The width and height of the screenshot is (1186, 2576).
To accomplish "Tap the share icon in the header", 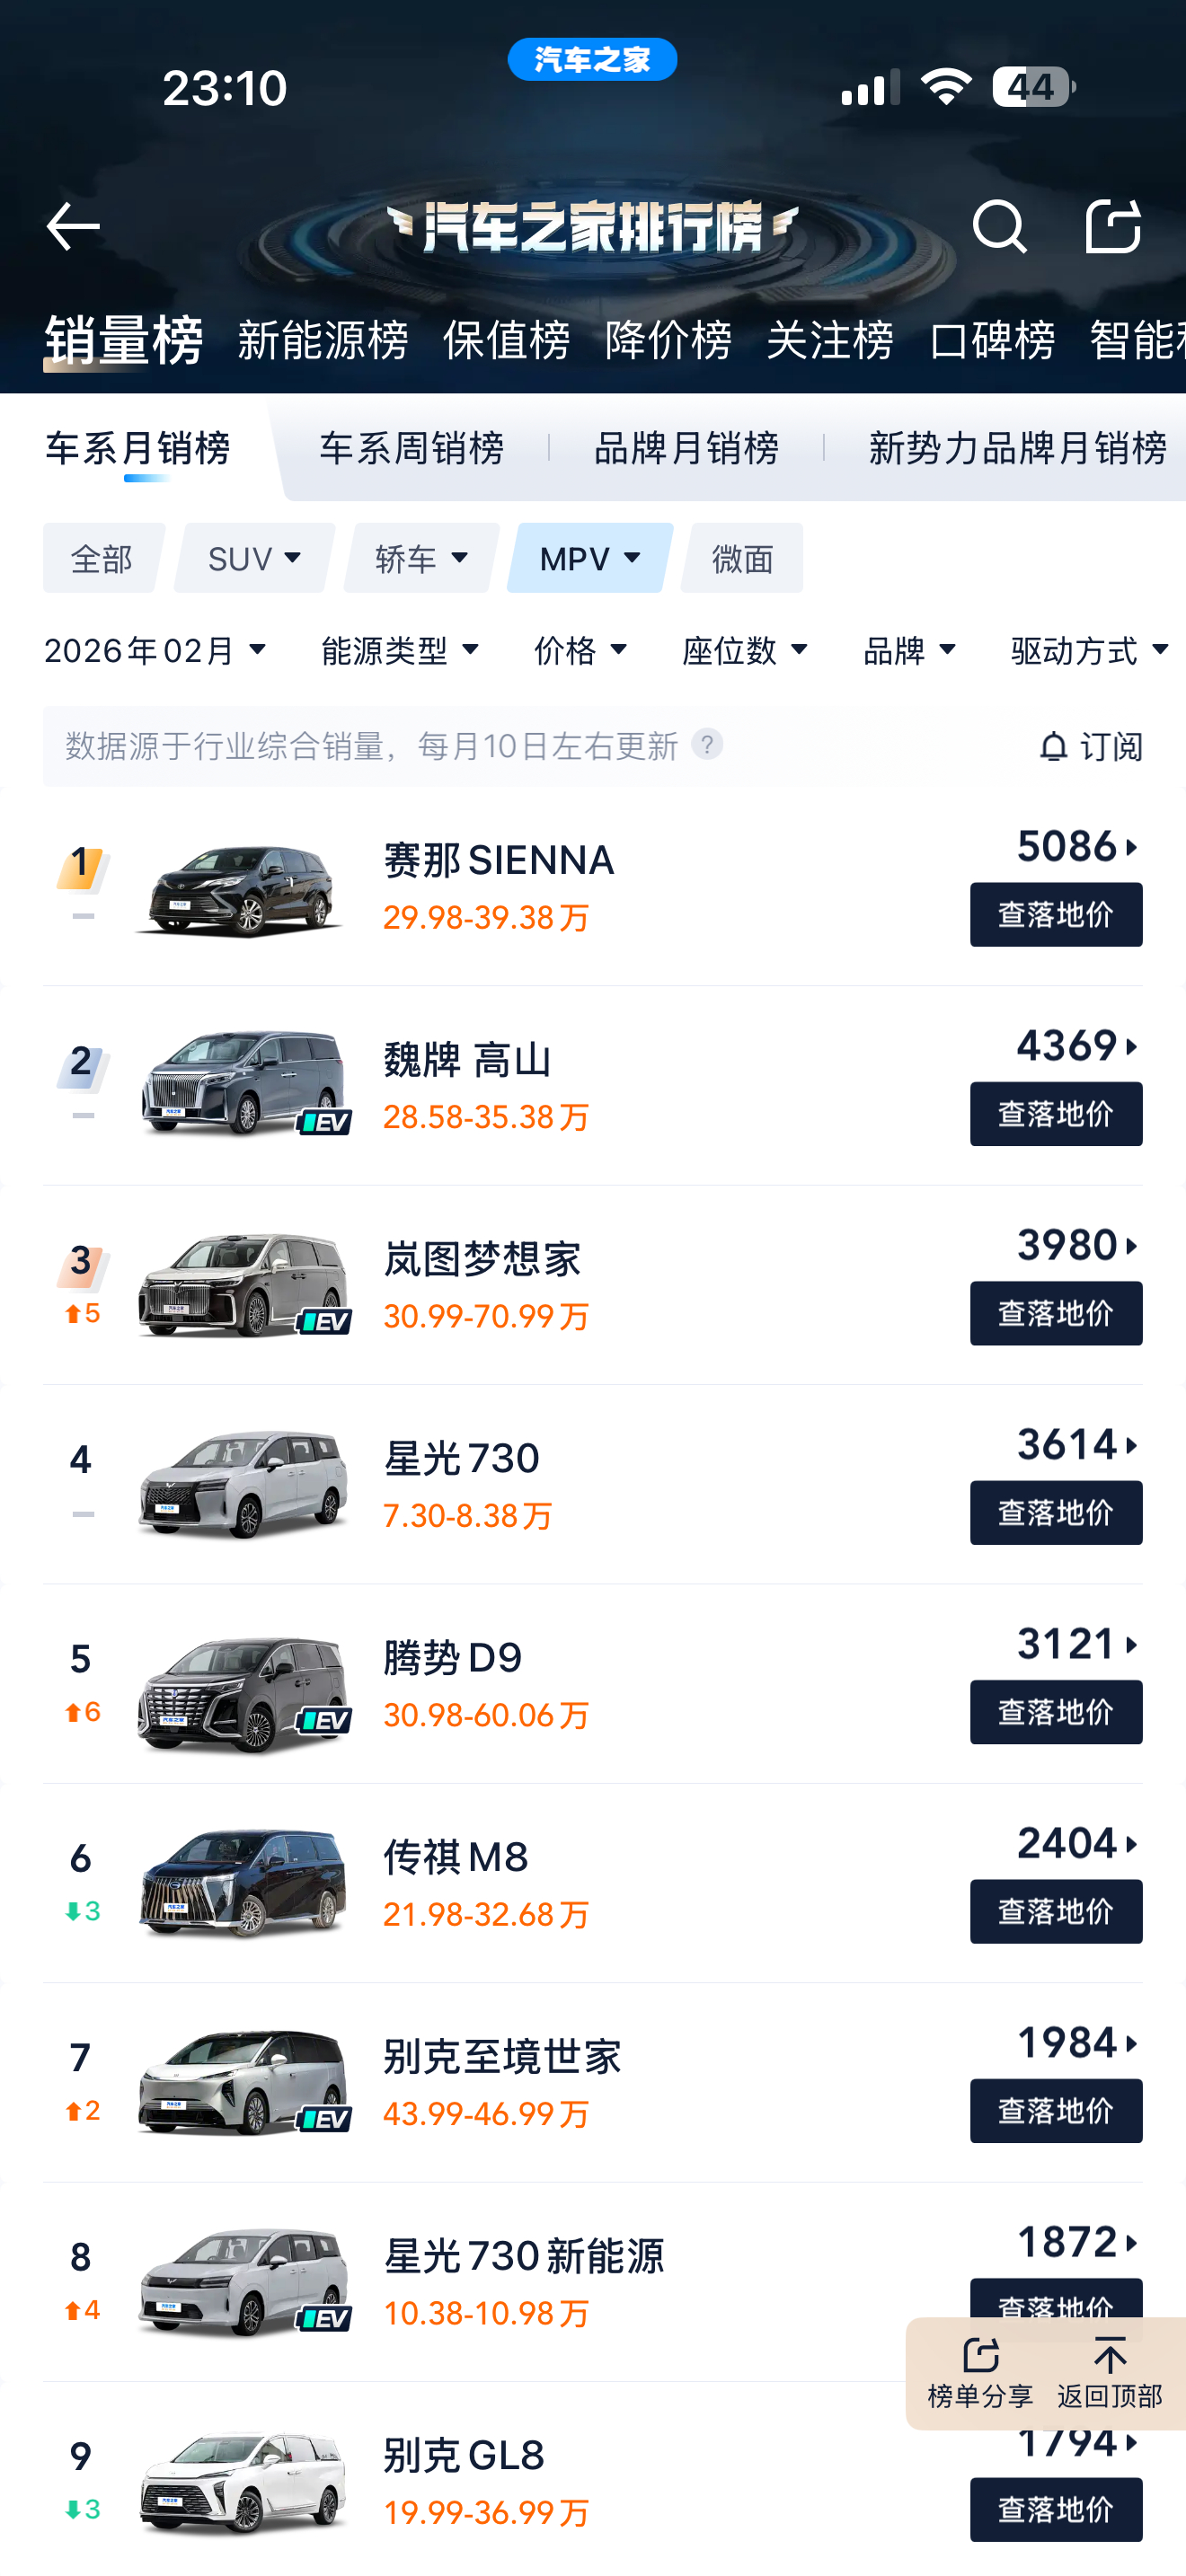I will pyautogui.click(x=1113, y=226).
